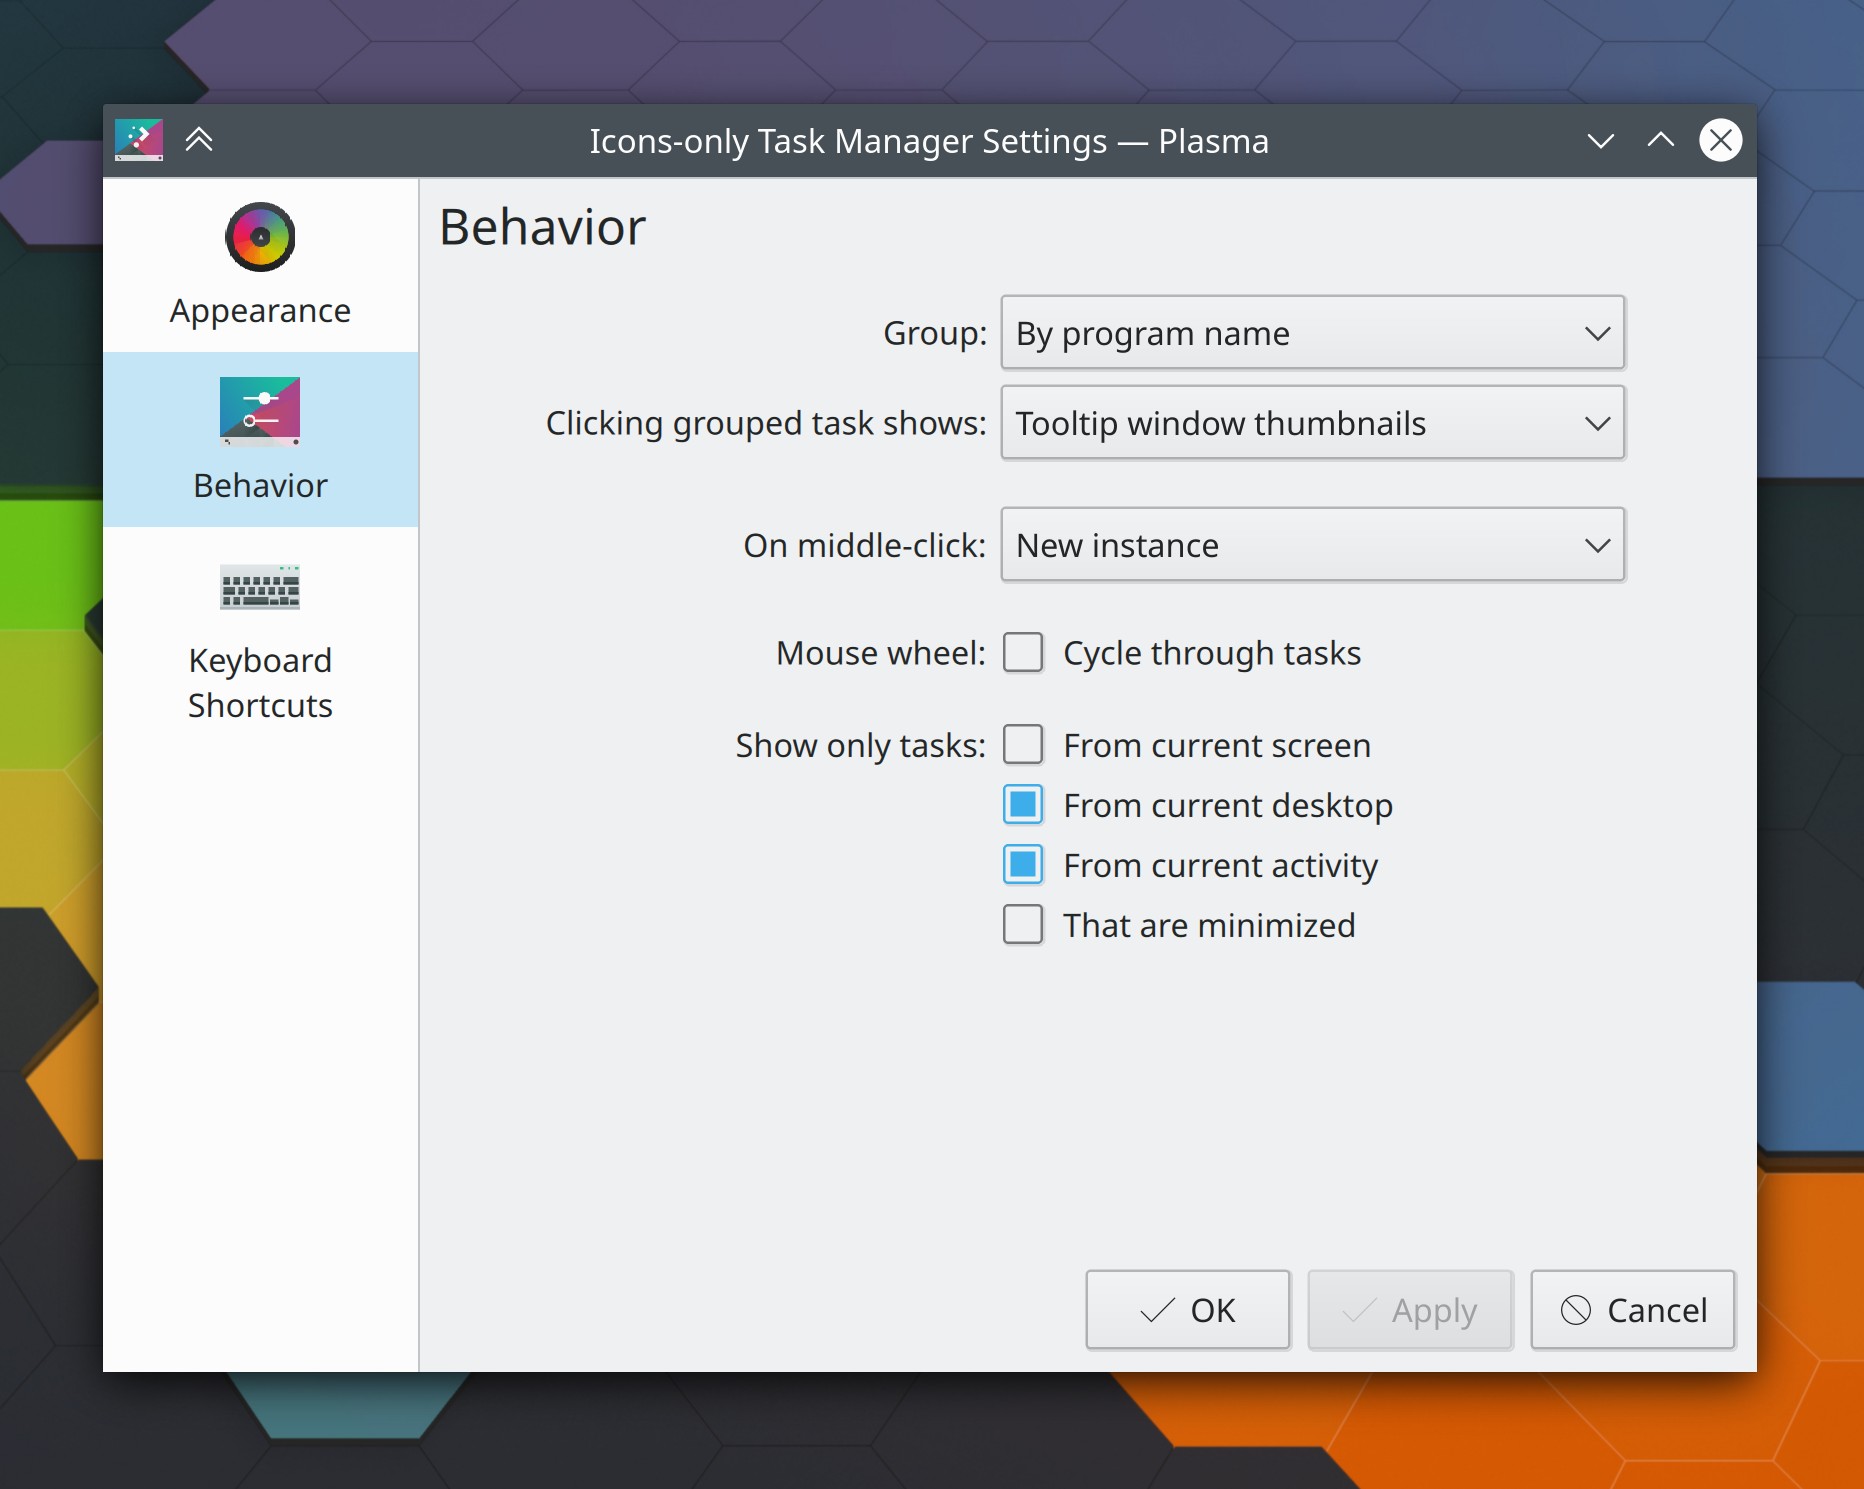Viewport: 1864px width, 1489px height.
Task: Click the Cancel button
Action: coord(1632,1310)
